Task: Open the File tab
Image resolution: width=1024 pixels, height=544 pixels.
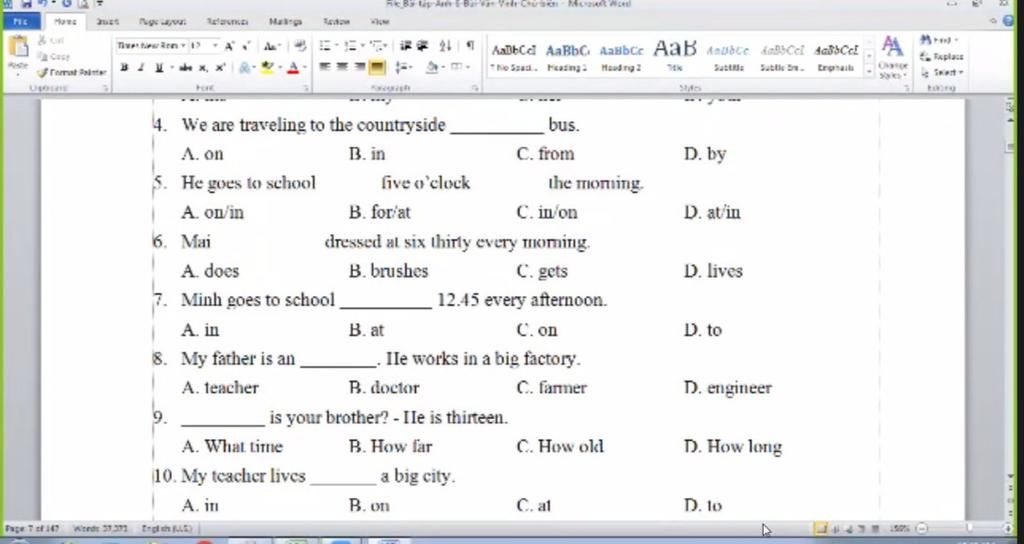Action: pyautogui.click(x=21, y=22)
